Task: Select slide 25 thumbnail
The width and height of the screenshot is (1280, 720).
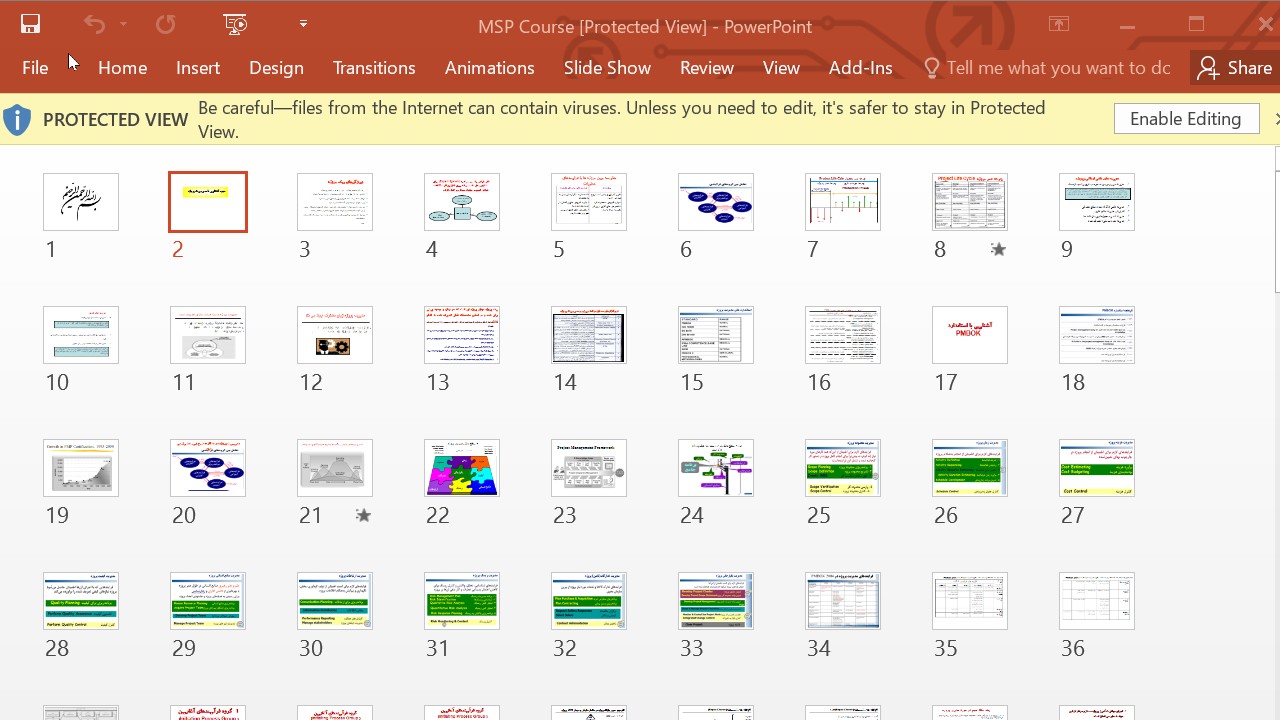Action: coord(843,468)
